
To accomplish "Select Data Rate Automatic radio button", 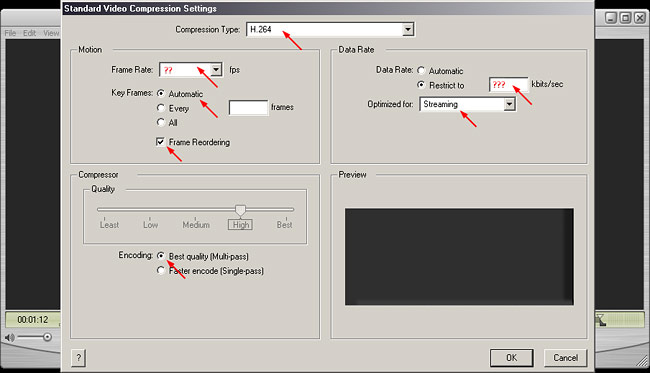I will [421, 70].
